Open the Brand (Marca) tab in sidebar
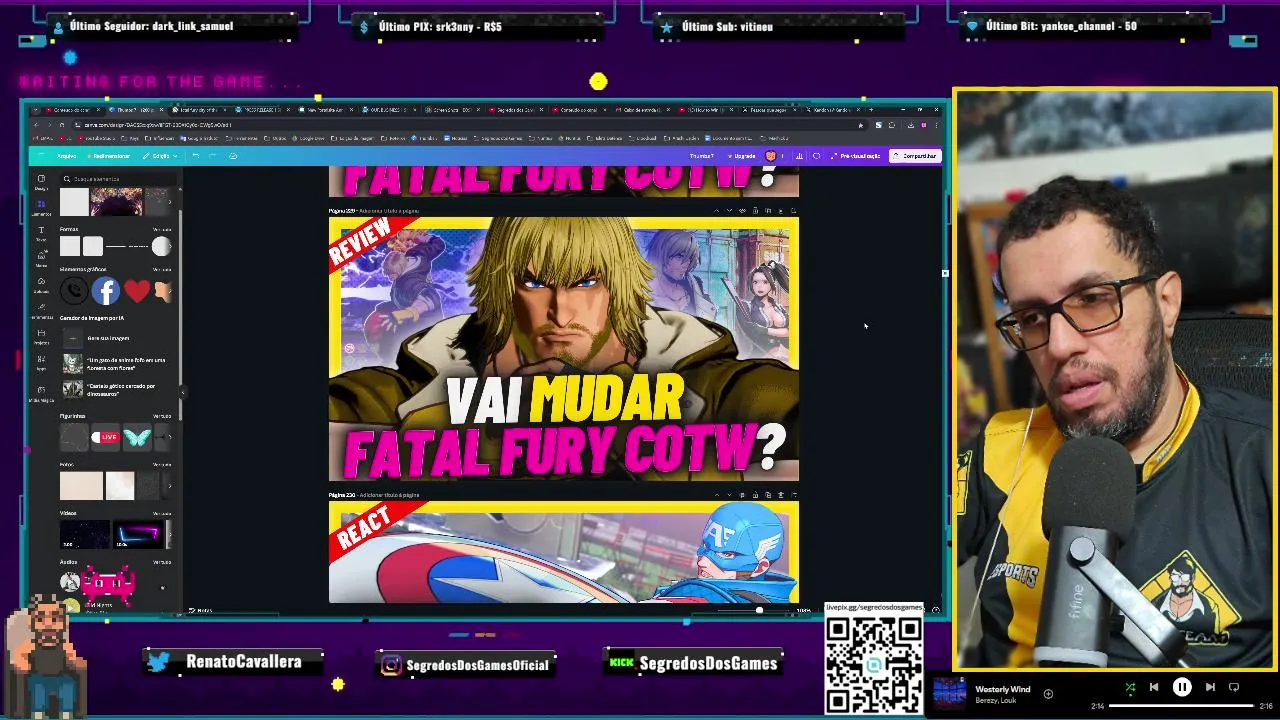Viewport: 1280px width, 720px height. tap(41, 259)
